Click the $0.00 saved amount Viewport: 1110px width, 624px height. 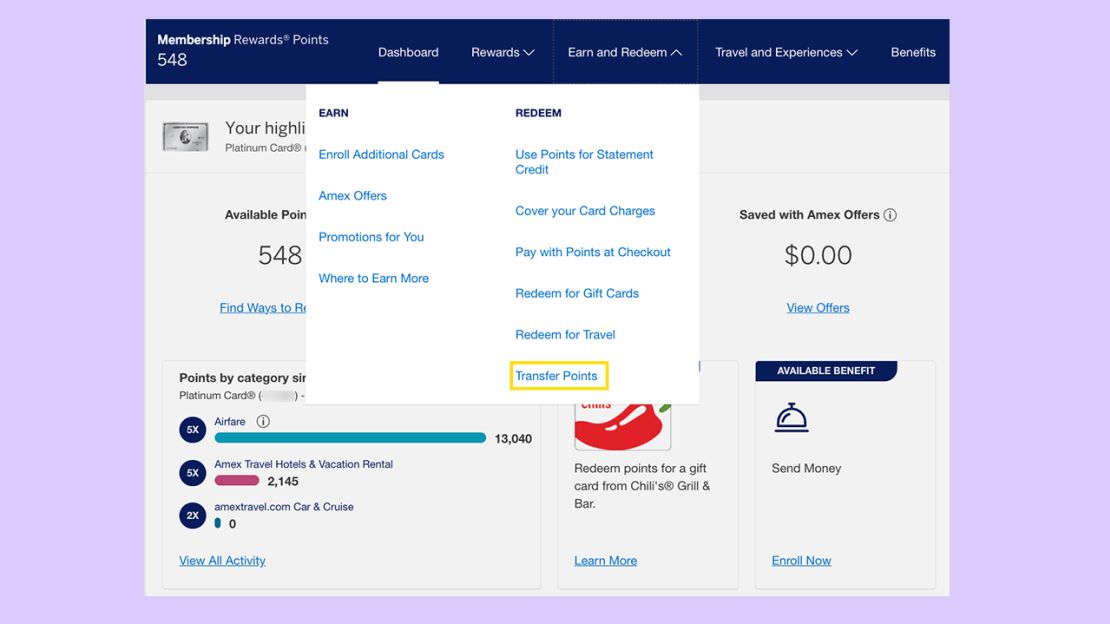click(x=818, y=255)
